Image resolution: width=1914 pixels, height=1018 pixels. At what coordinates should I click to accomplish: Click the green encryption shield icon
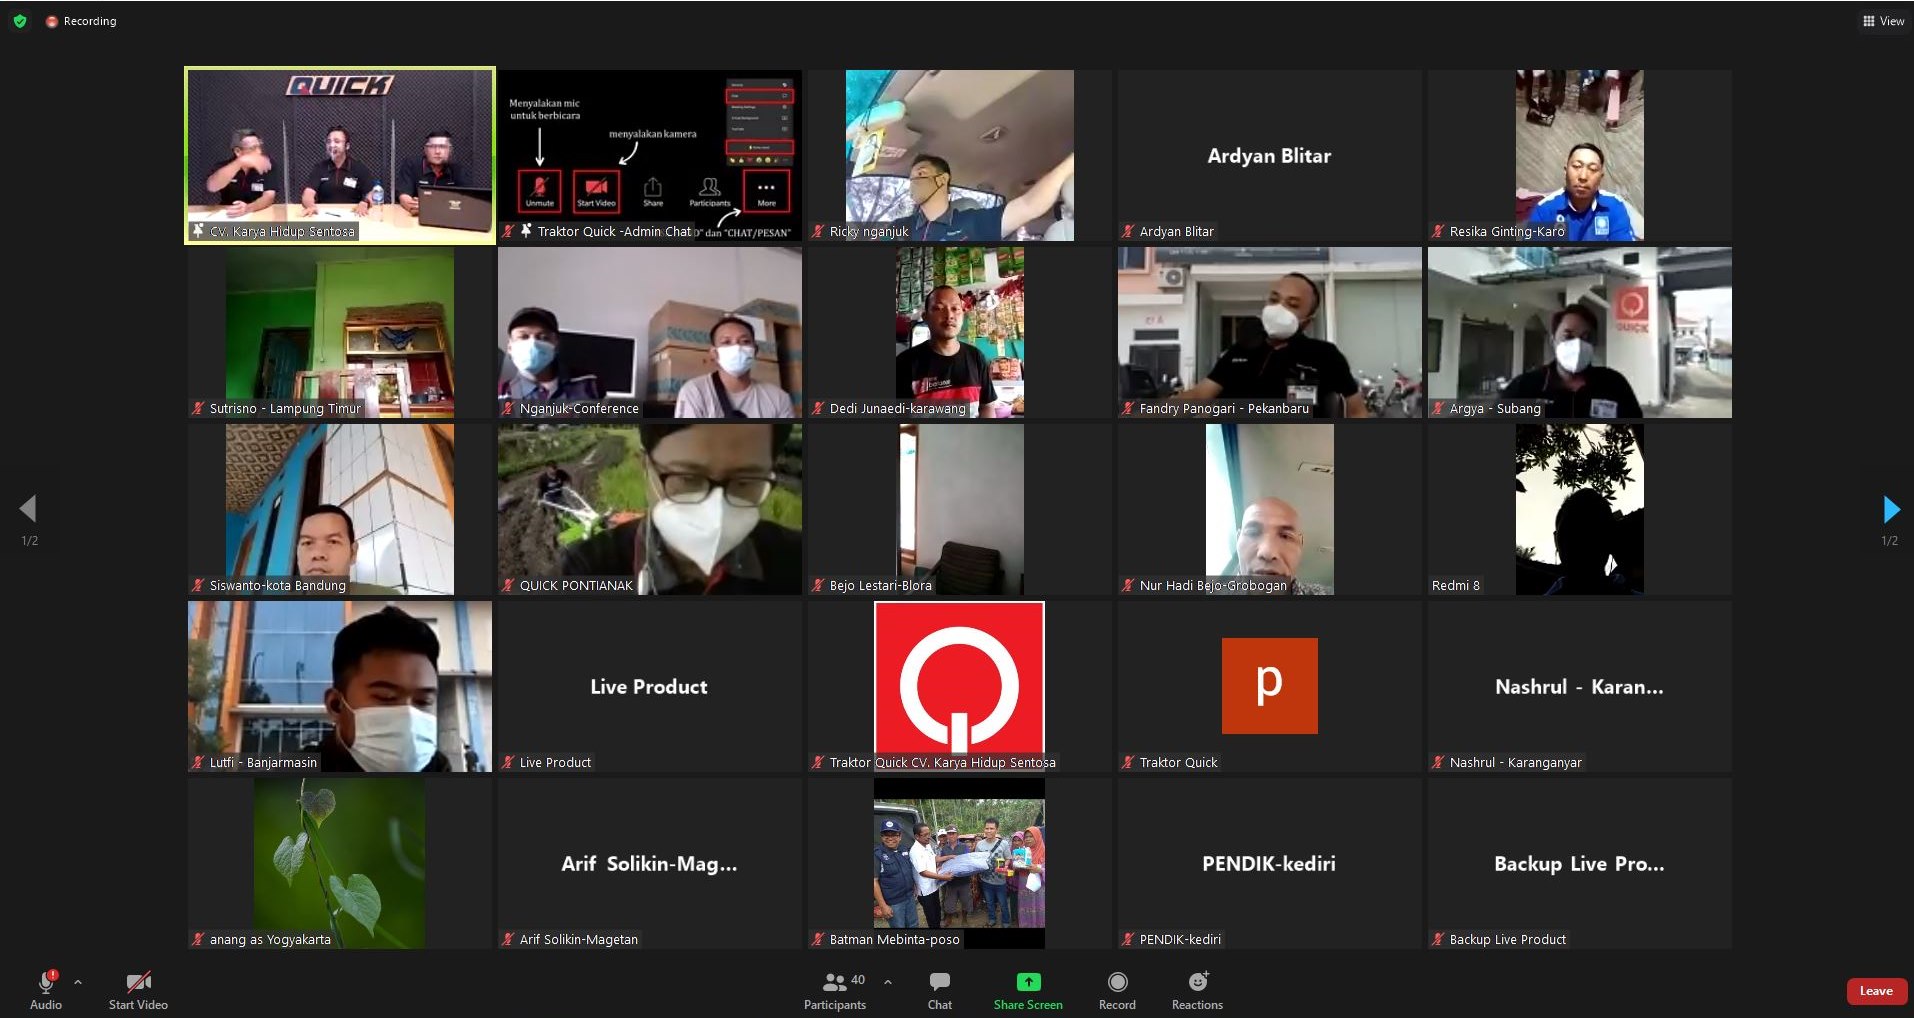point(20,21)
